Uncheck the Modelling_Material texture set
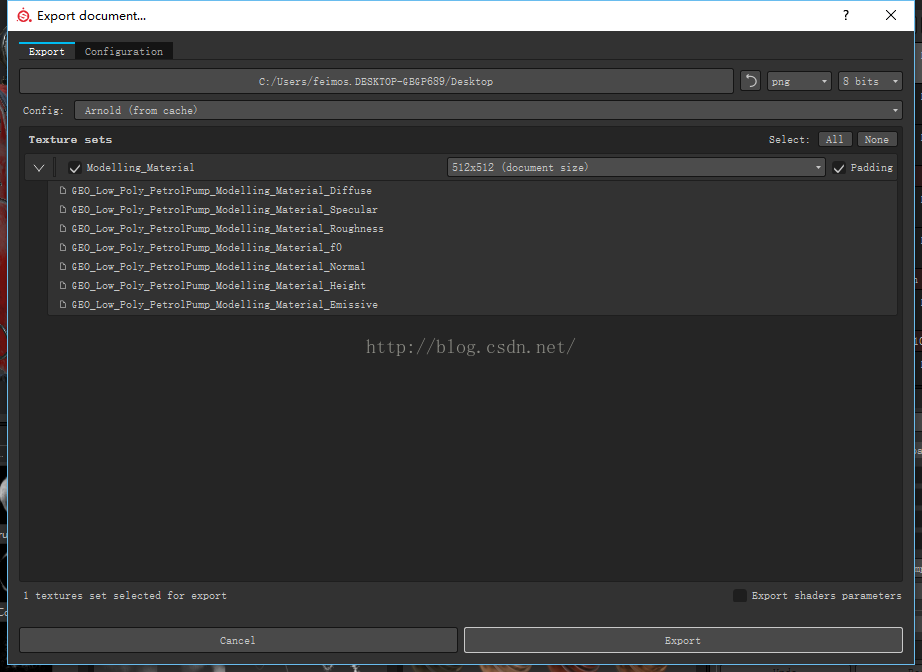 (75, 168)
